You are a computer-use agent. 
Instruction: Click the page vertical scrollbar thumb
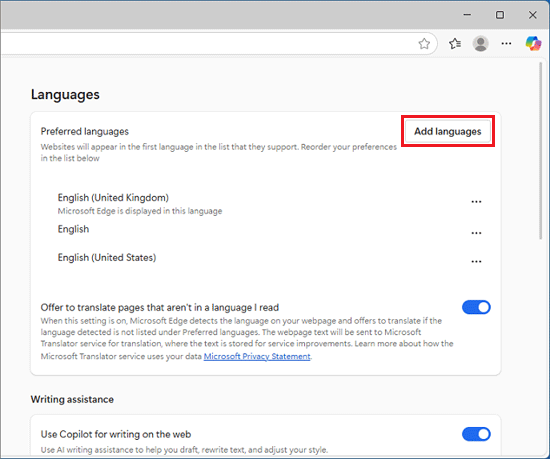click(541, 151)
